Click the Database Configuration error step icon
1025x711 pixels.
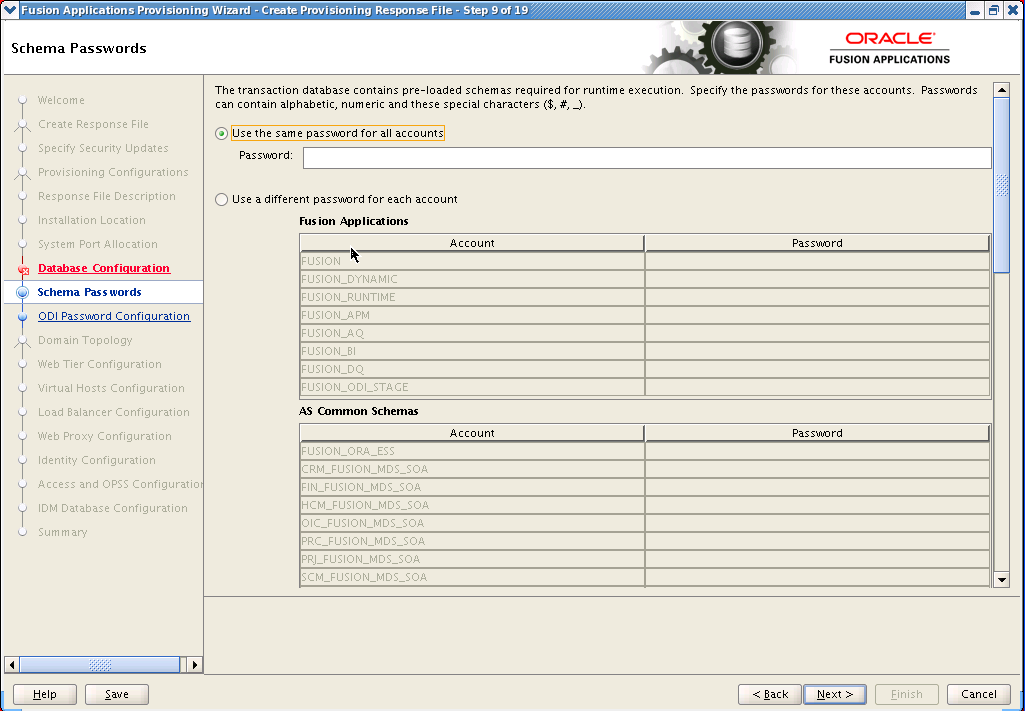pos(23,269)
